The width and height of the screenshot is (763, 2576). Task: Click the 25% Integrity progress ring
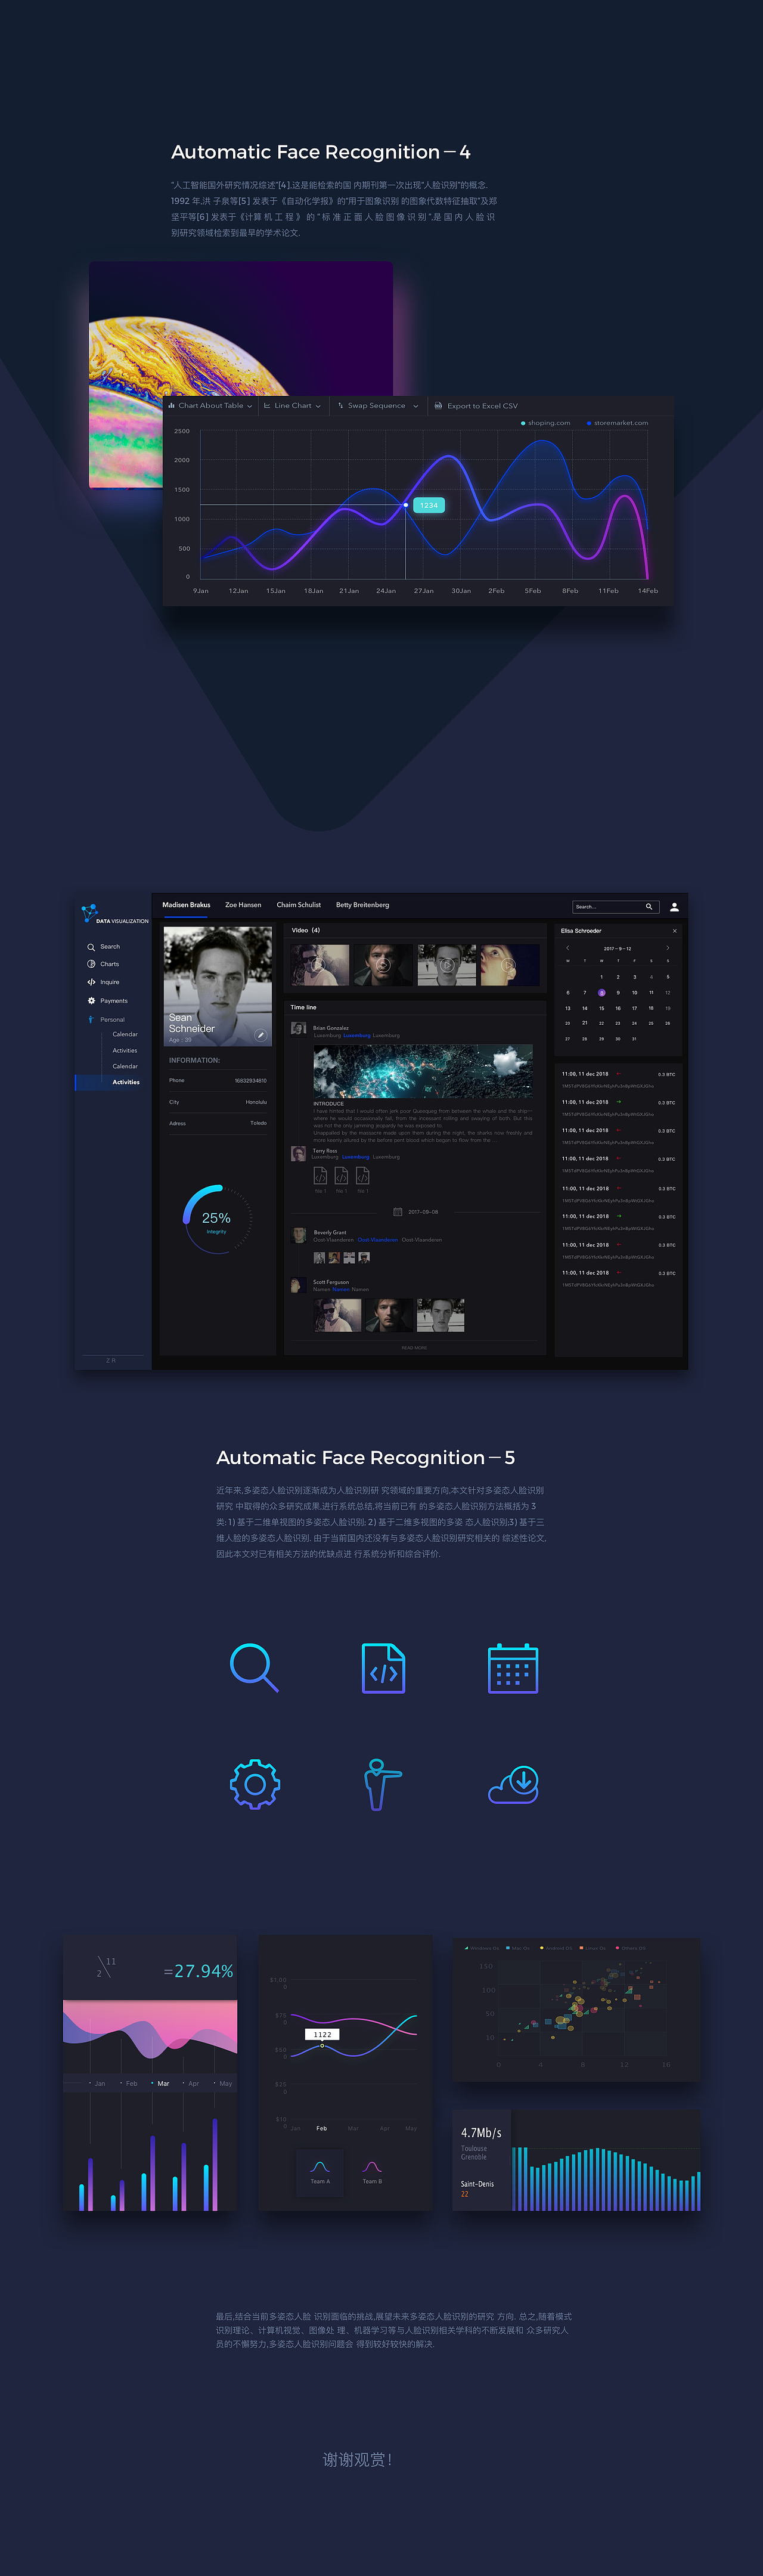(x=216, y=1219)
